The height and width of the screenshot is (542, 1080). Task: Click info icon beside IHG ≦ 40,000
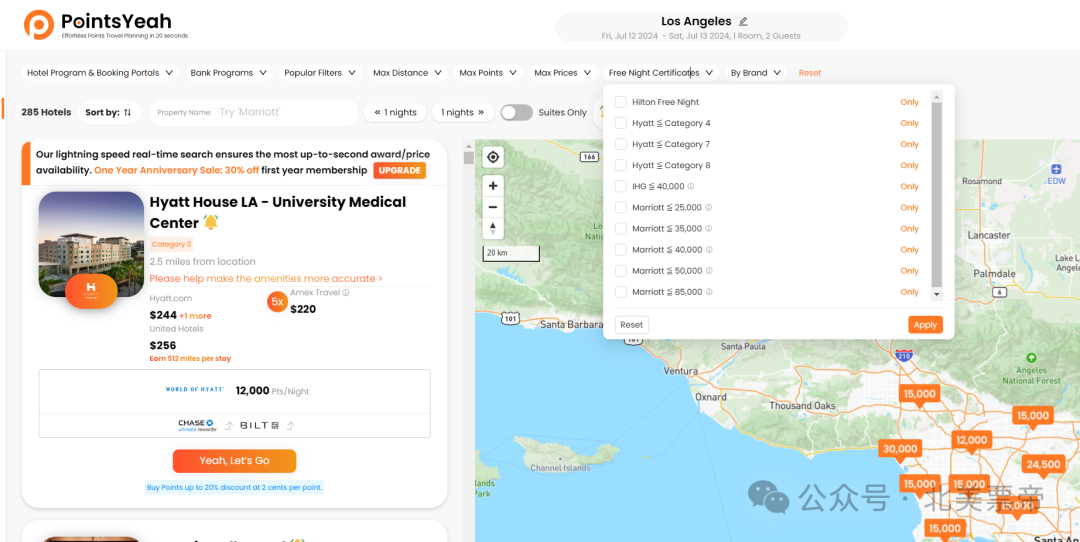click(x=691, y=186)
